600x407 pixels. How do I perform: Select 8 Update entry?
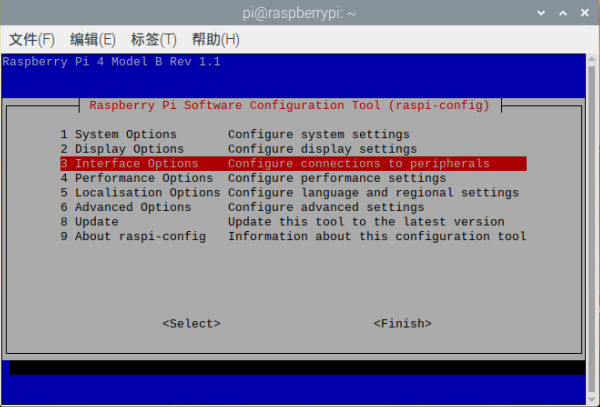[293, 221]
